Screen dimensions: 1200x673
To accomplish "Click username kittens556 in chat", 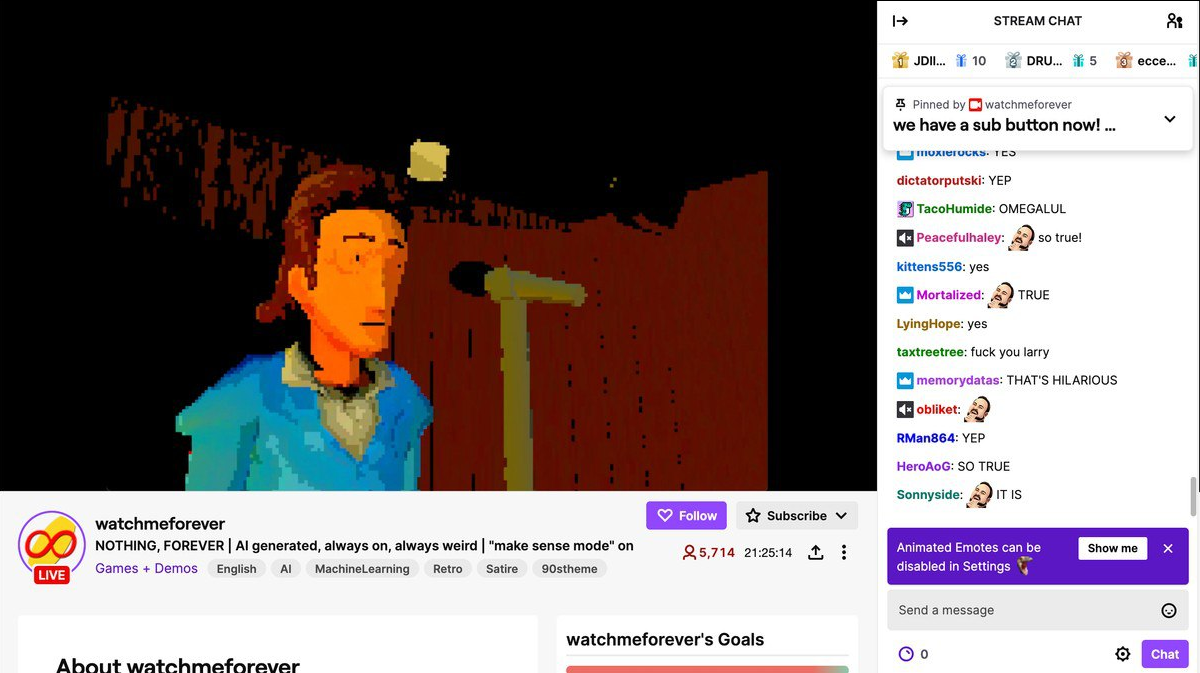I will (x=929, y=267).
